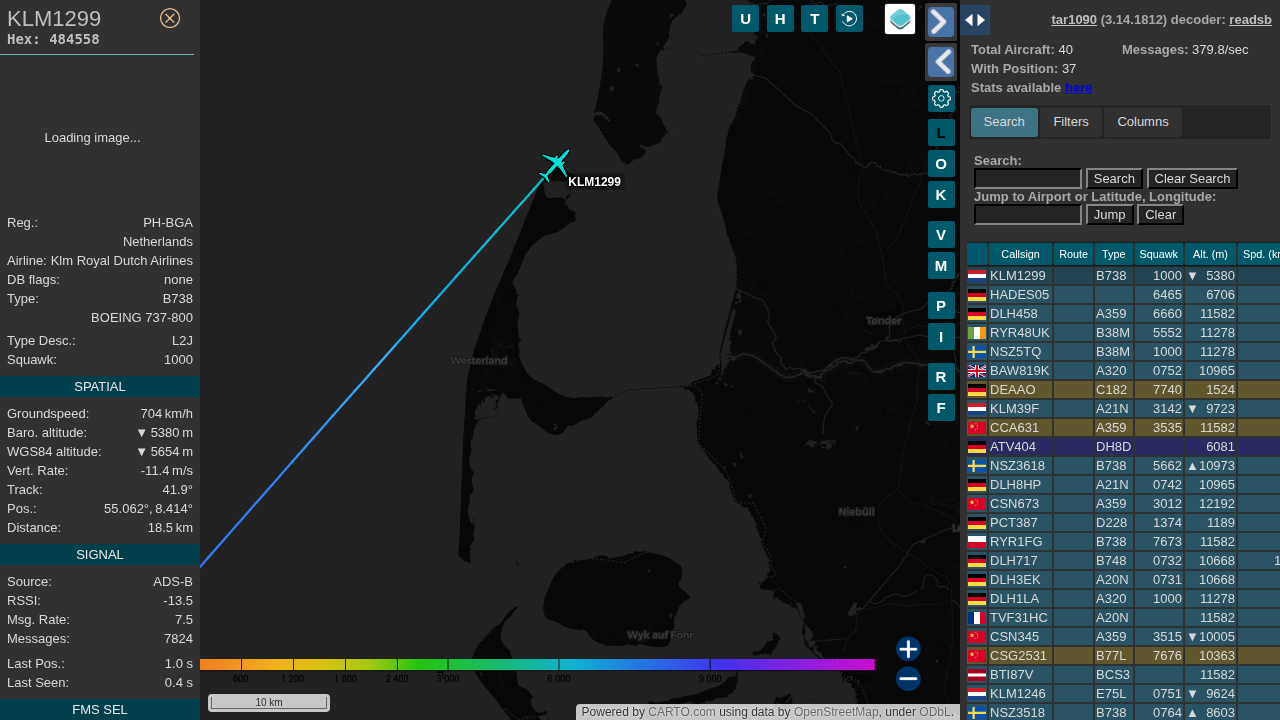Toggle the L map button

[941, 133]
